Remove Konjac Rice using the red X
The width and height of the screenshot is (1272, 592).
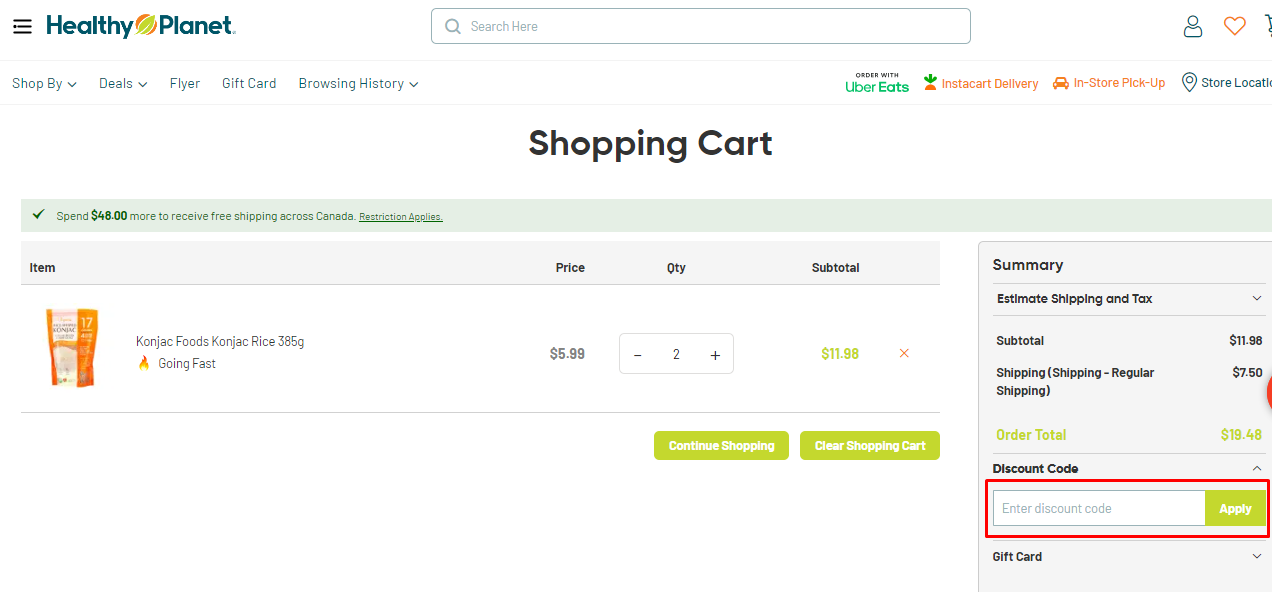point(903,353)
